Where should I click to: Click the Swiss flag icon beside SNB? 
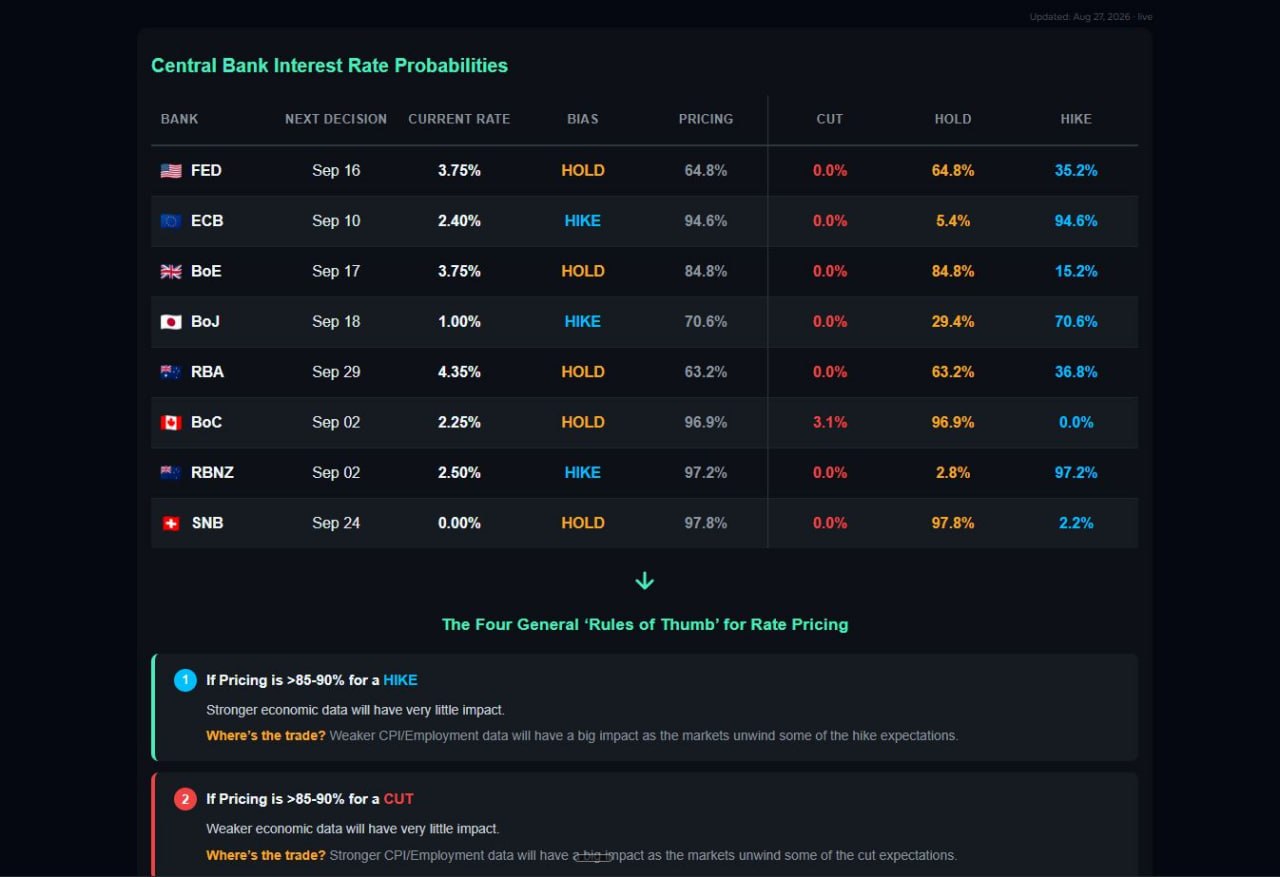[x=171, y=523]
